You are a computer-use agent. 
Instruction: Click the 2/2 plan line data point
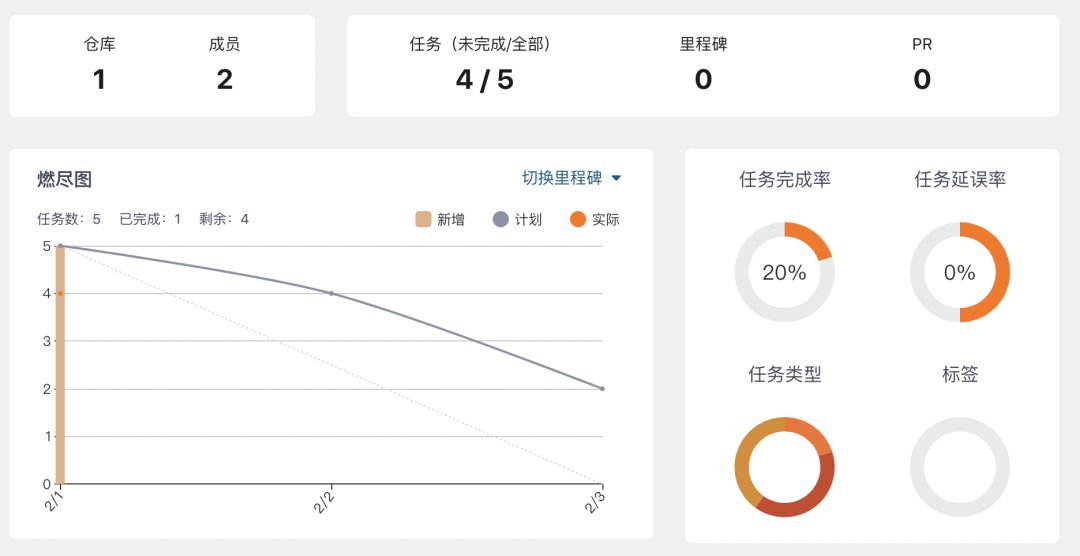click(331, 293)
